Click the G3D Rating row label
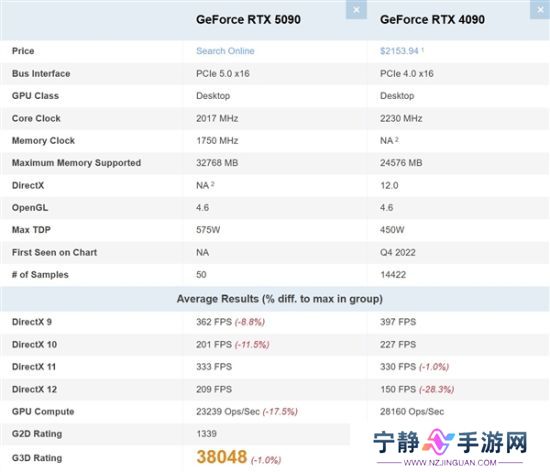The width and height of the screenshot is (550, 472). (x=37, y=458)
